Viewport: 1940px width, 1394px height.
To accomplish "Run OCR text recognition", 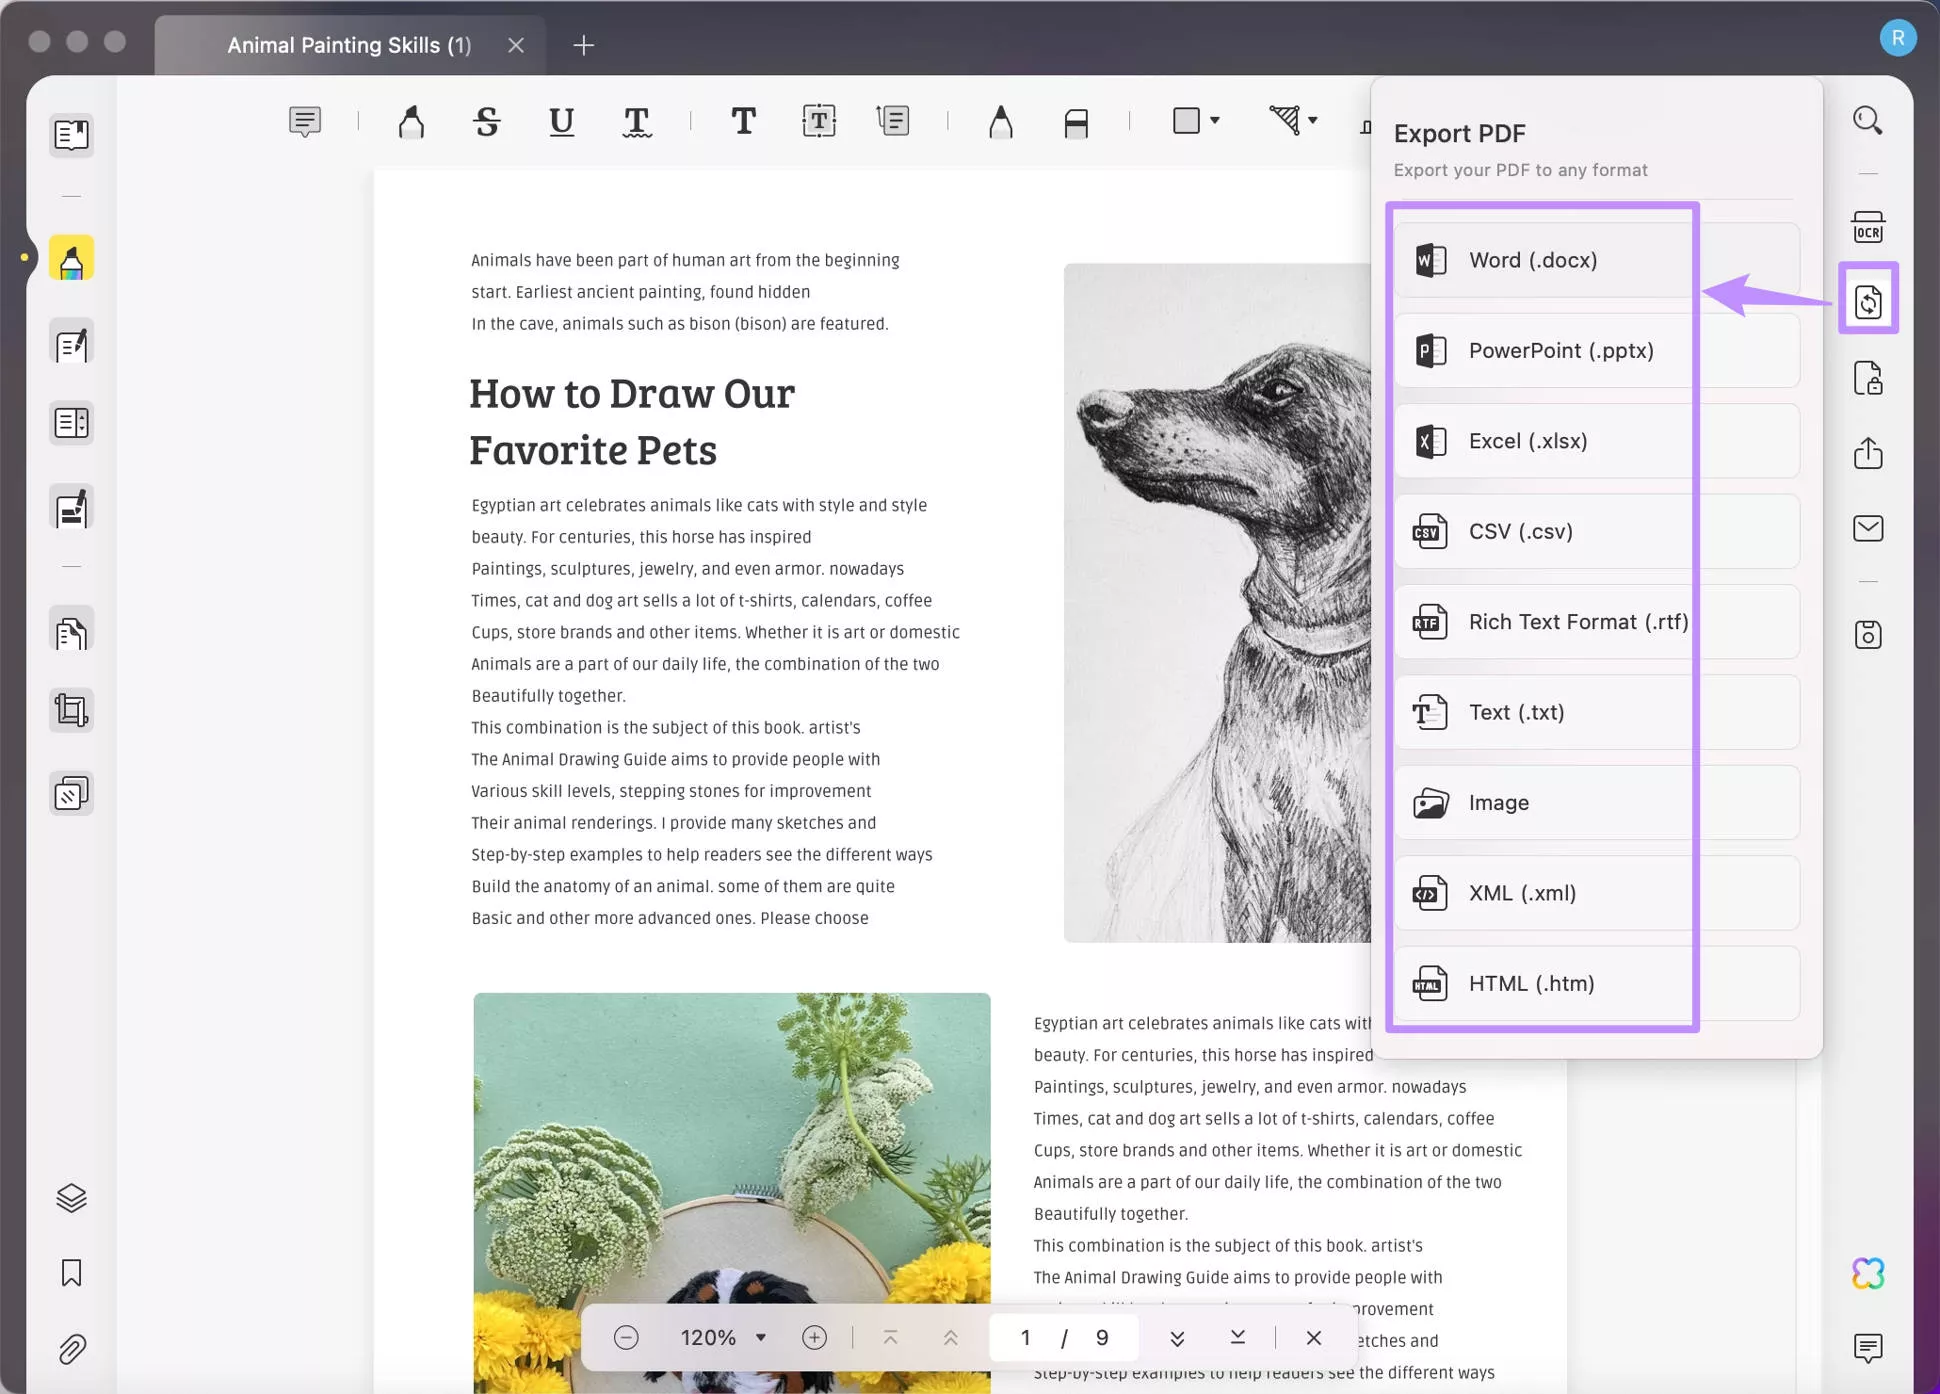I will 1868,227.
